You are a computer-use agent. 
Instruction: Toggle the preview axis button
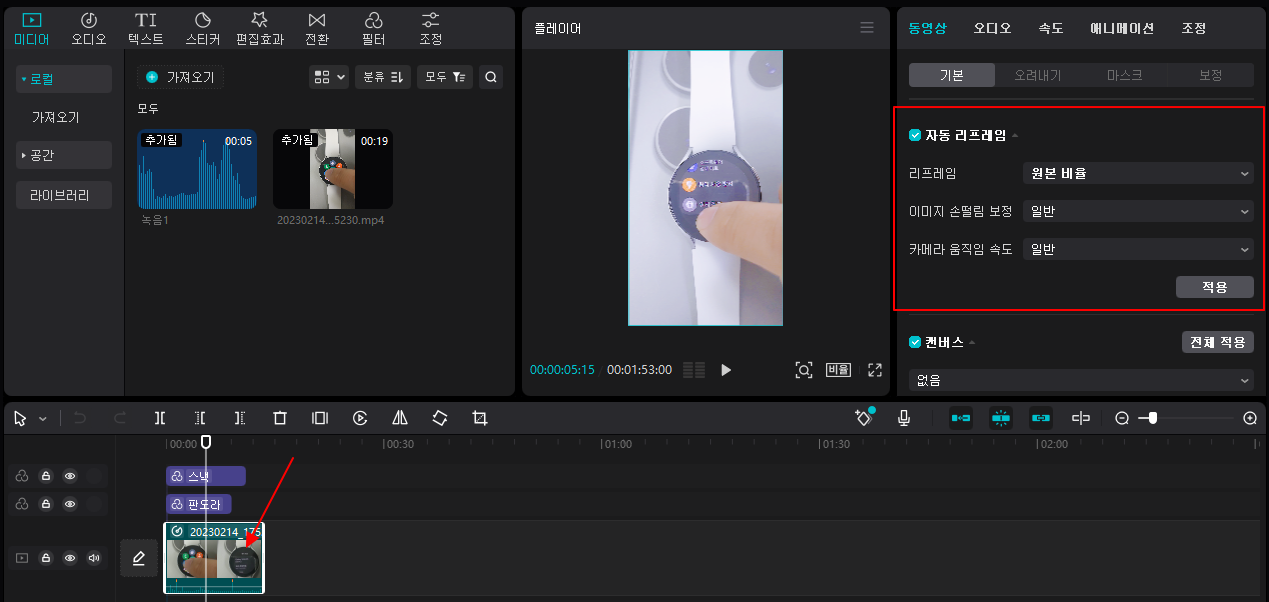point(1081,418)
